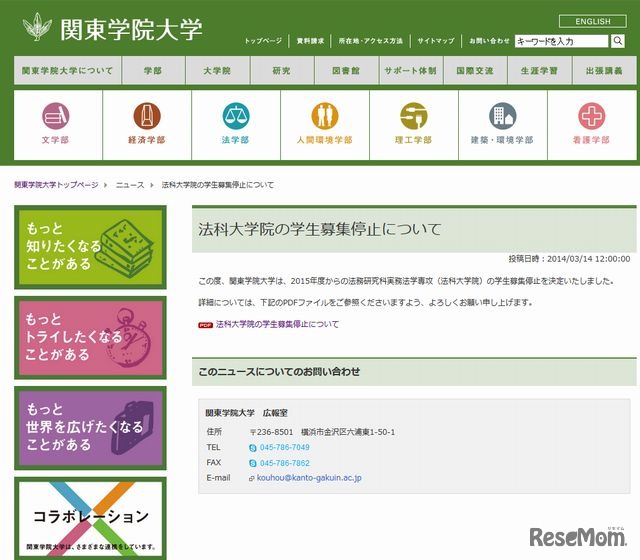Click the telephone number 045-786-7049
Screen dimensions: 640x560
[x=284, y=447]
